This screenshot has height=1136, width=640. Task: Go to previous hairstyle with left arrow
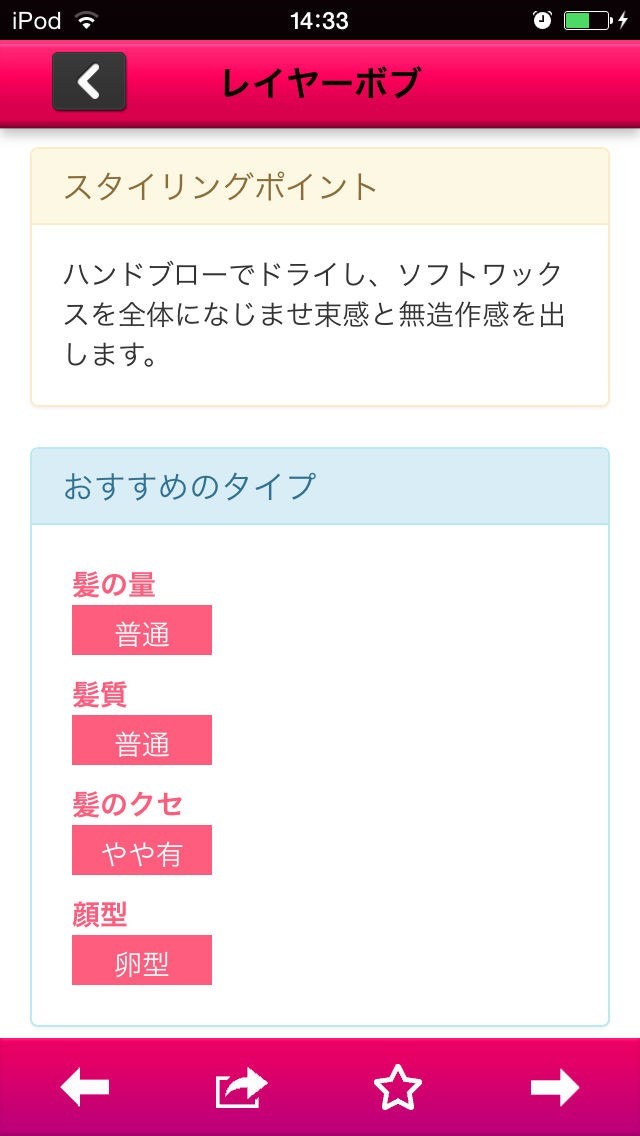click(85, 1087)
